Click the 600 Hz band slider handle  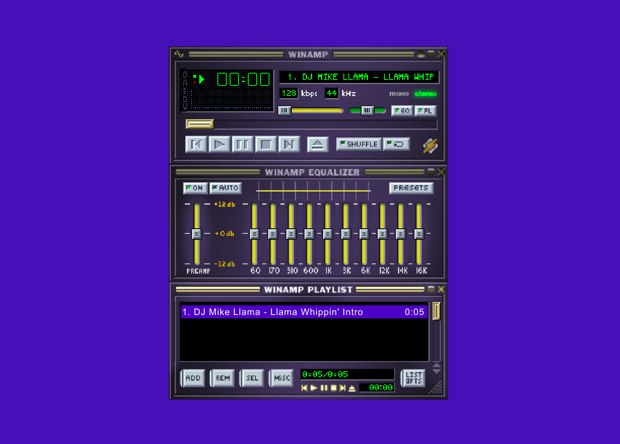coord(309,234)
